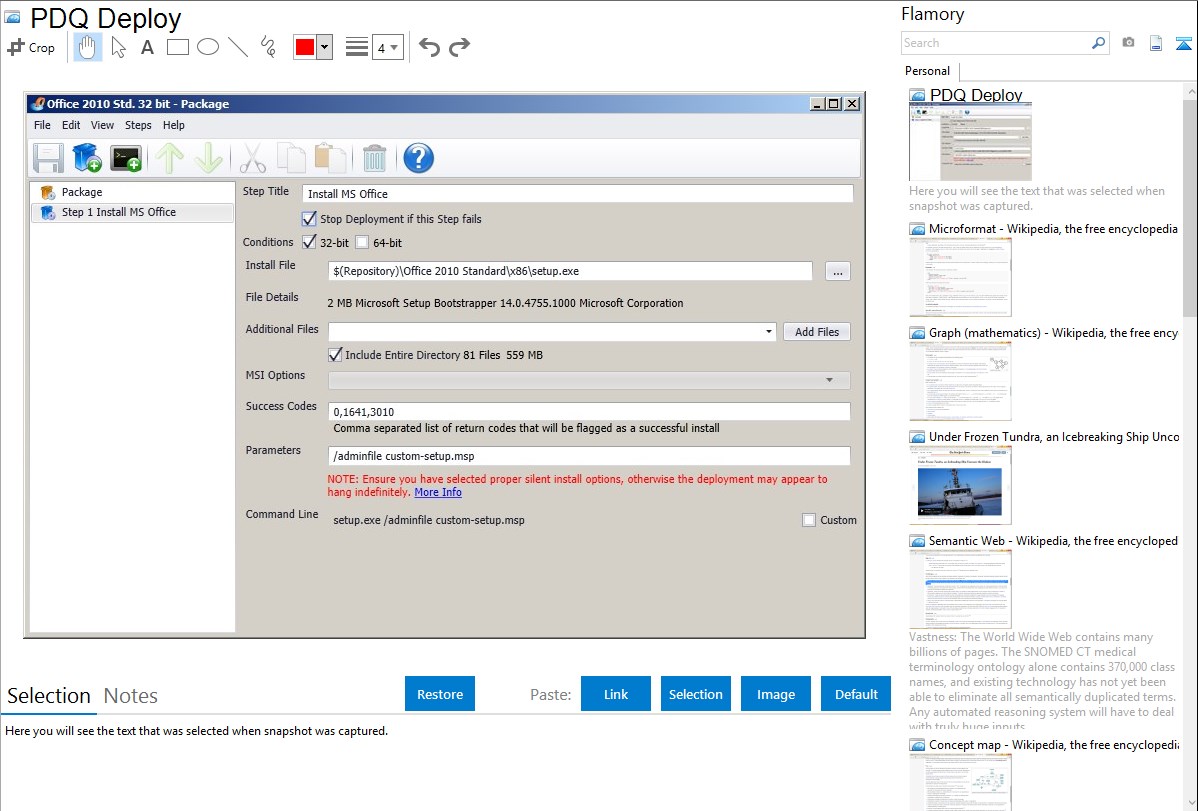Click the red color swatch

click(x=305, y=47)
